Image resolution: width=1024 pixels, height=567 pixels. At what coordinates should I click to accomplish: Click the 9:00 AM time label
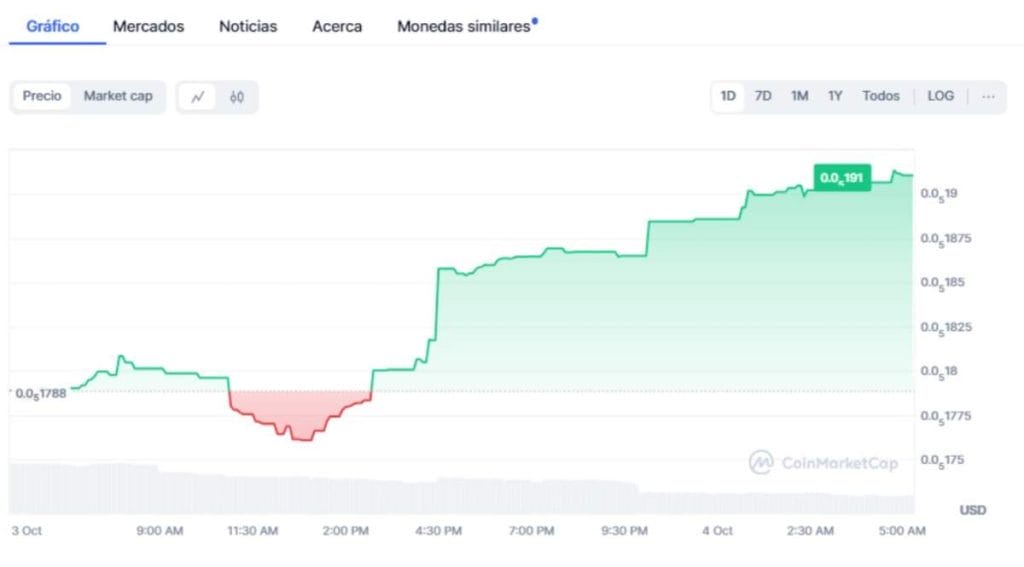click(x=159, y=530)
